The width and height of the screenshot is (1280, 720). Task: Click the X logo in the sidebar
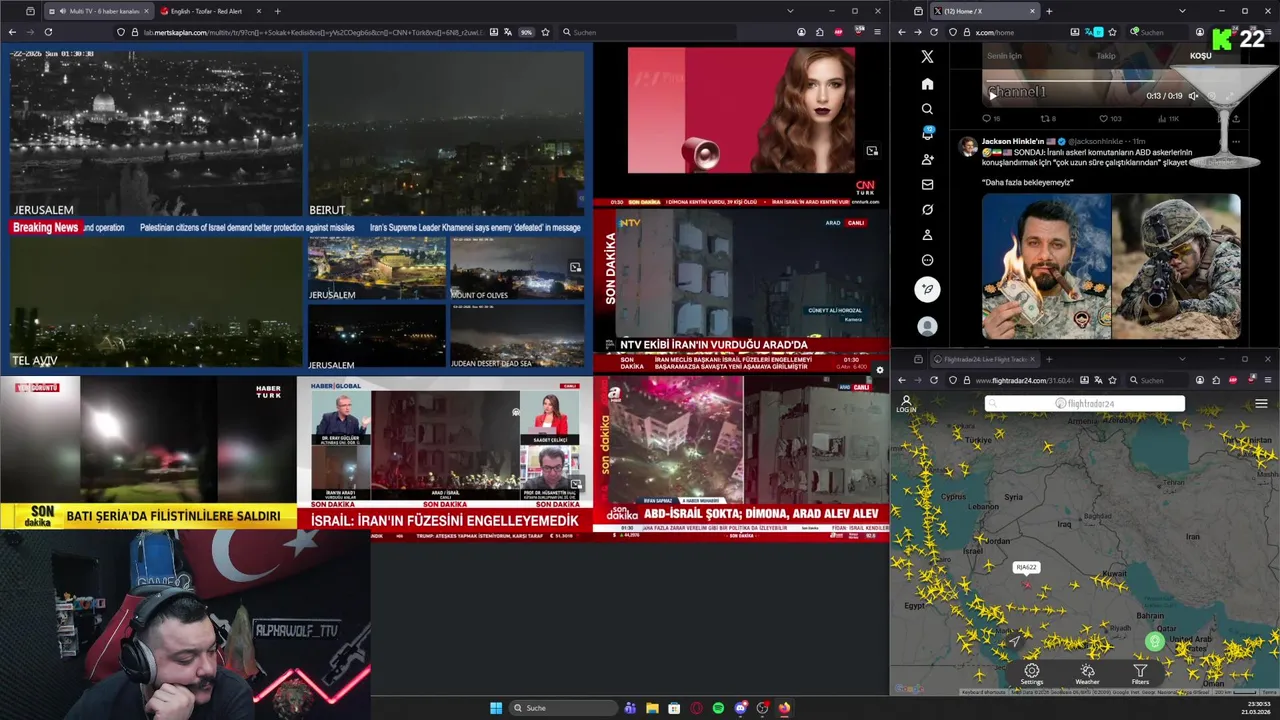[927, 57]
